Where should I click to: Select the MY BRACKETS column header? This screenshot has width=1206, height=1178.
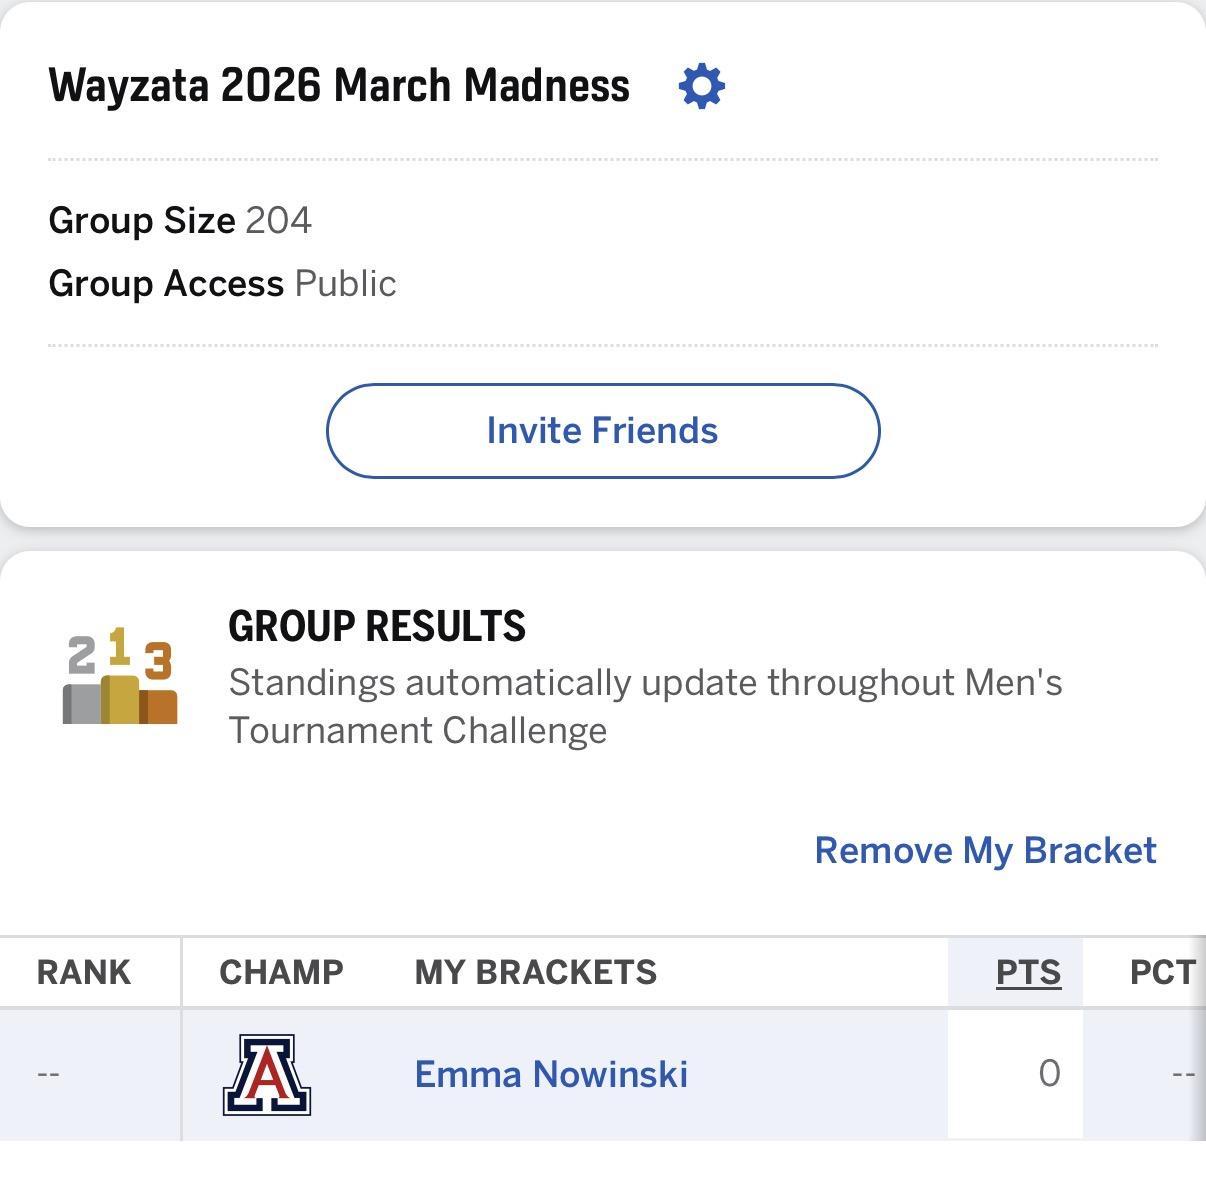click(536, 972)
